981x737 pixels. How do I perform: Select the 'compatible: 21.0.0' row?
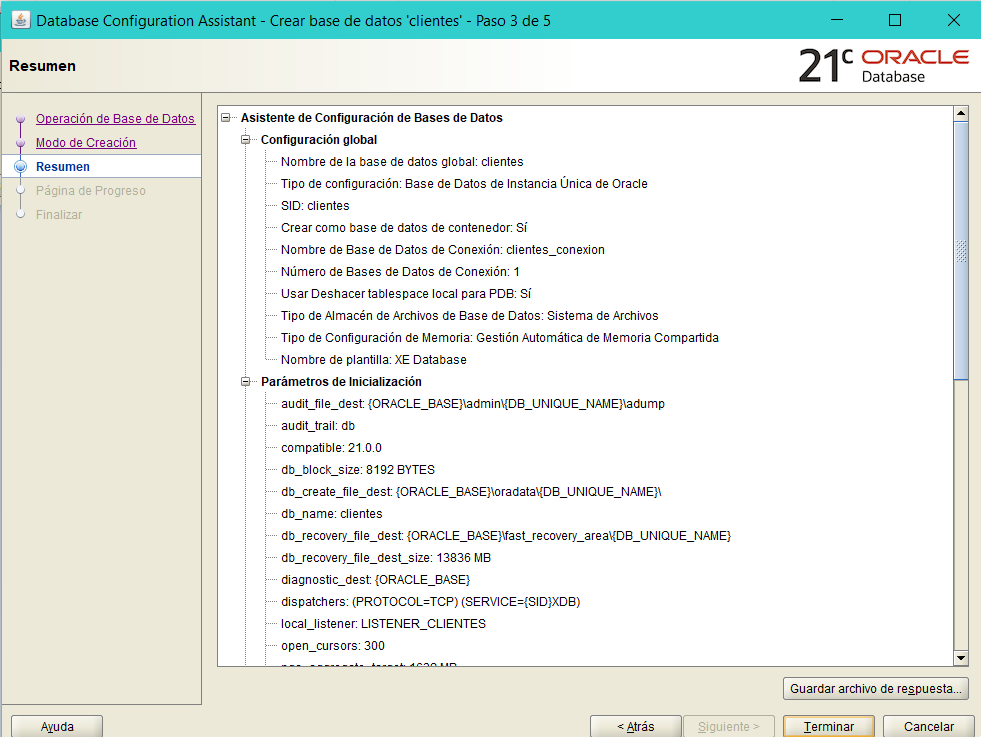coord(331,448)
